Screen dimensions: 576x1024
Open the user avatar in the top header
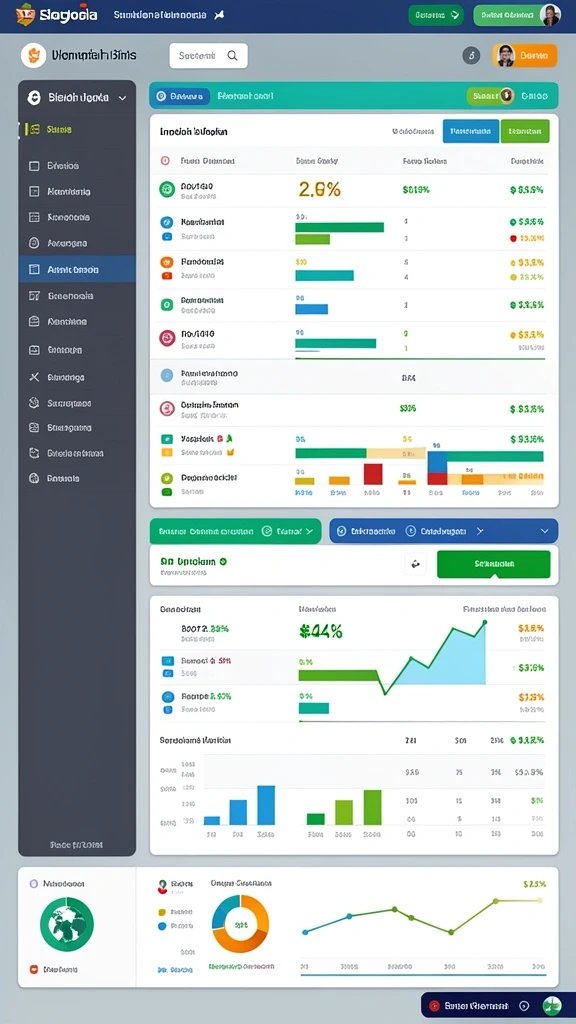pyautogui.click(x=551, y=14)
